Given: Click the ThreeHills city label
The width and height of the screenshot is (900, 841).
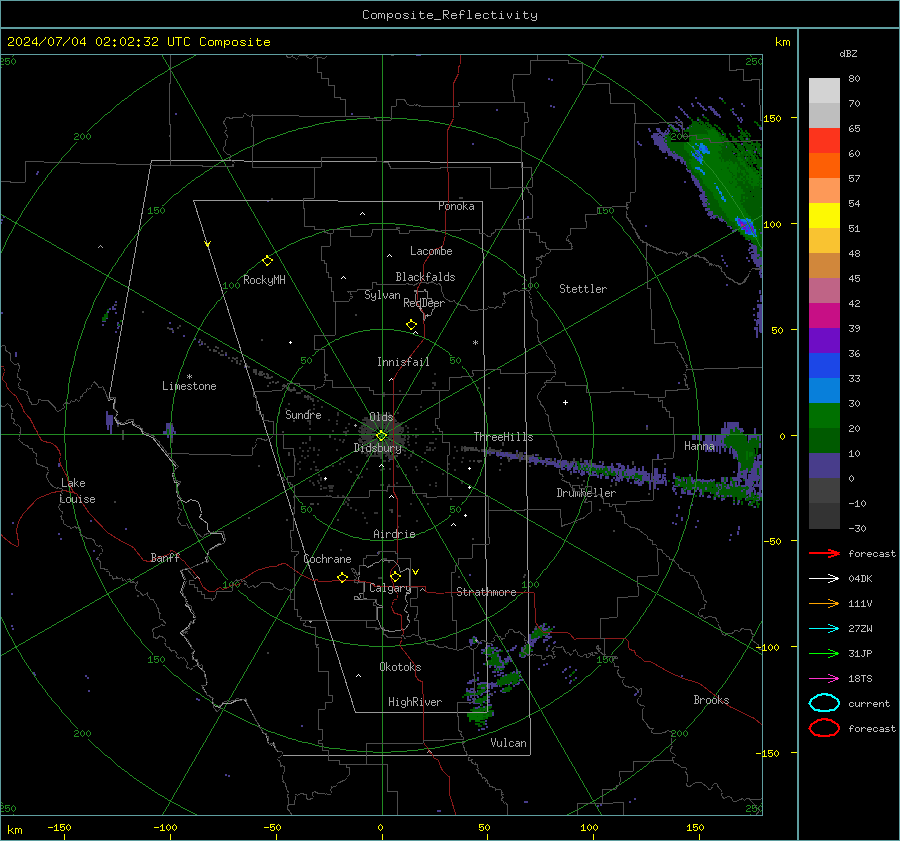Looking at the screenshot, I should 503,437.
